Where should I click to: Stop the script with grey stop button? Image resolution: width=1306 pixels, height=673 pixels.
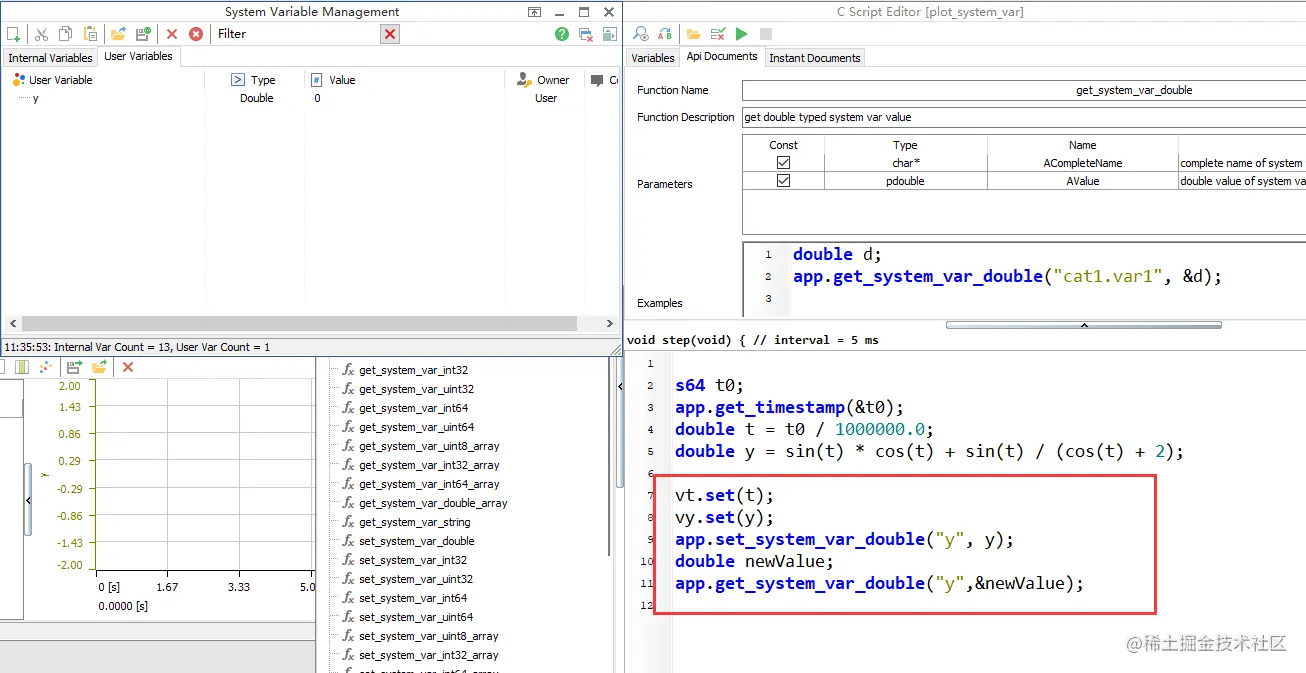point(766,34)
